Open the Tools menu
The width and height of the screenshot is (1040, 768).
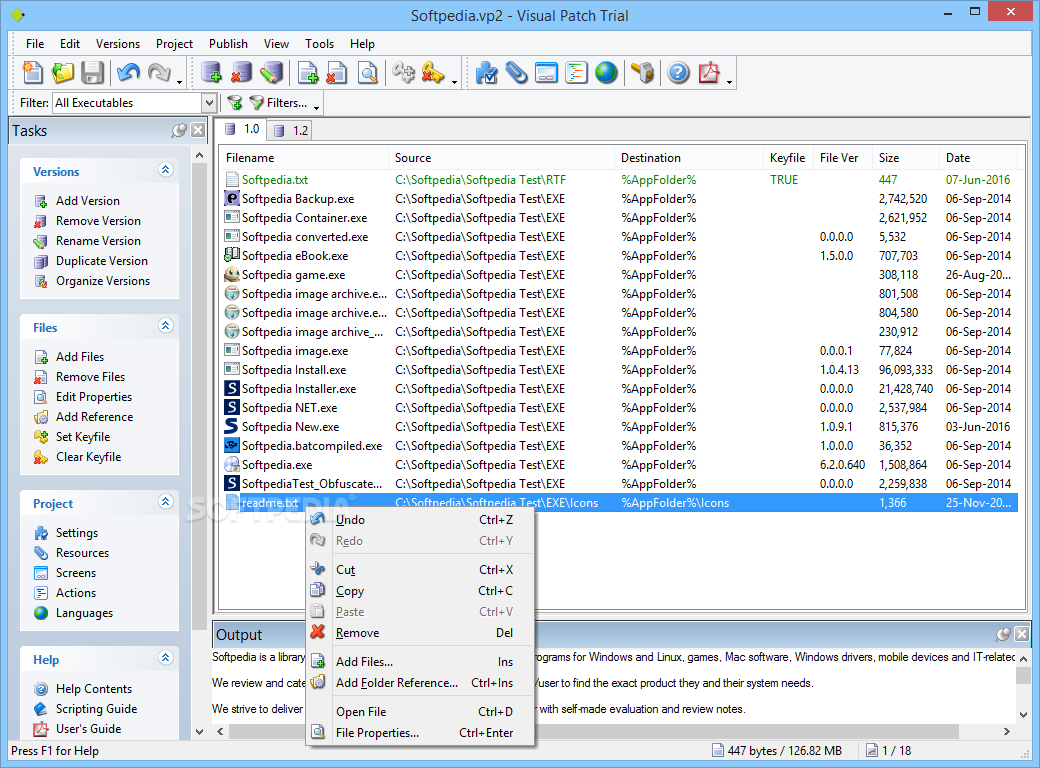319,44
